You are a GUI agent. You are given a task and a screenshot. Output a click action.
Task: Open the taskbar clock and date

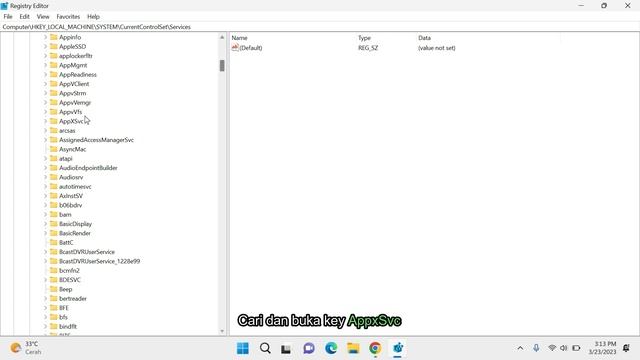[x=602, y=348]
